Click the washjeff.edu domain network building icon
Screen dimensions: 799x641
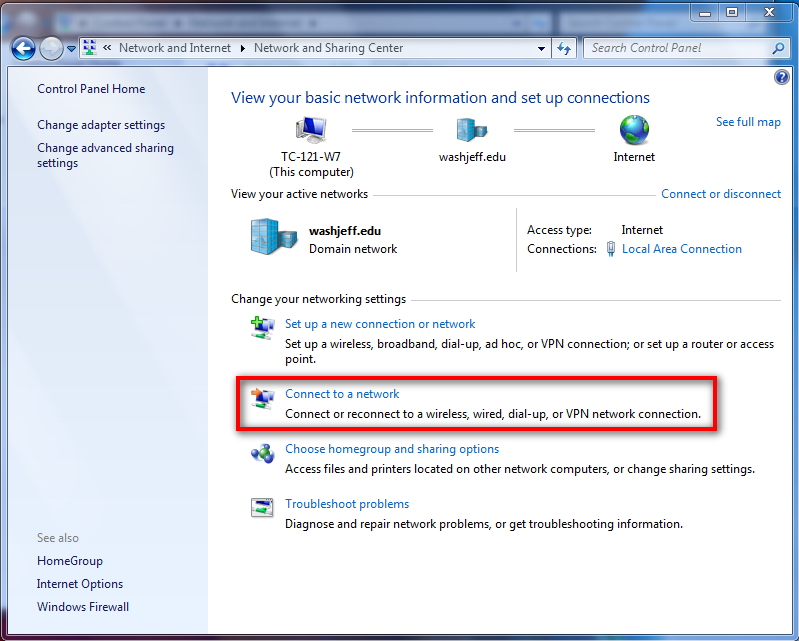274,237
